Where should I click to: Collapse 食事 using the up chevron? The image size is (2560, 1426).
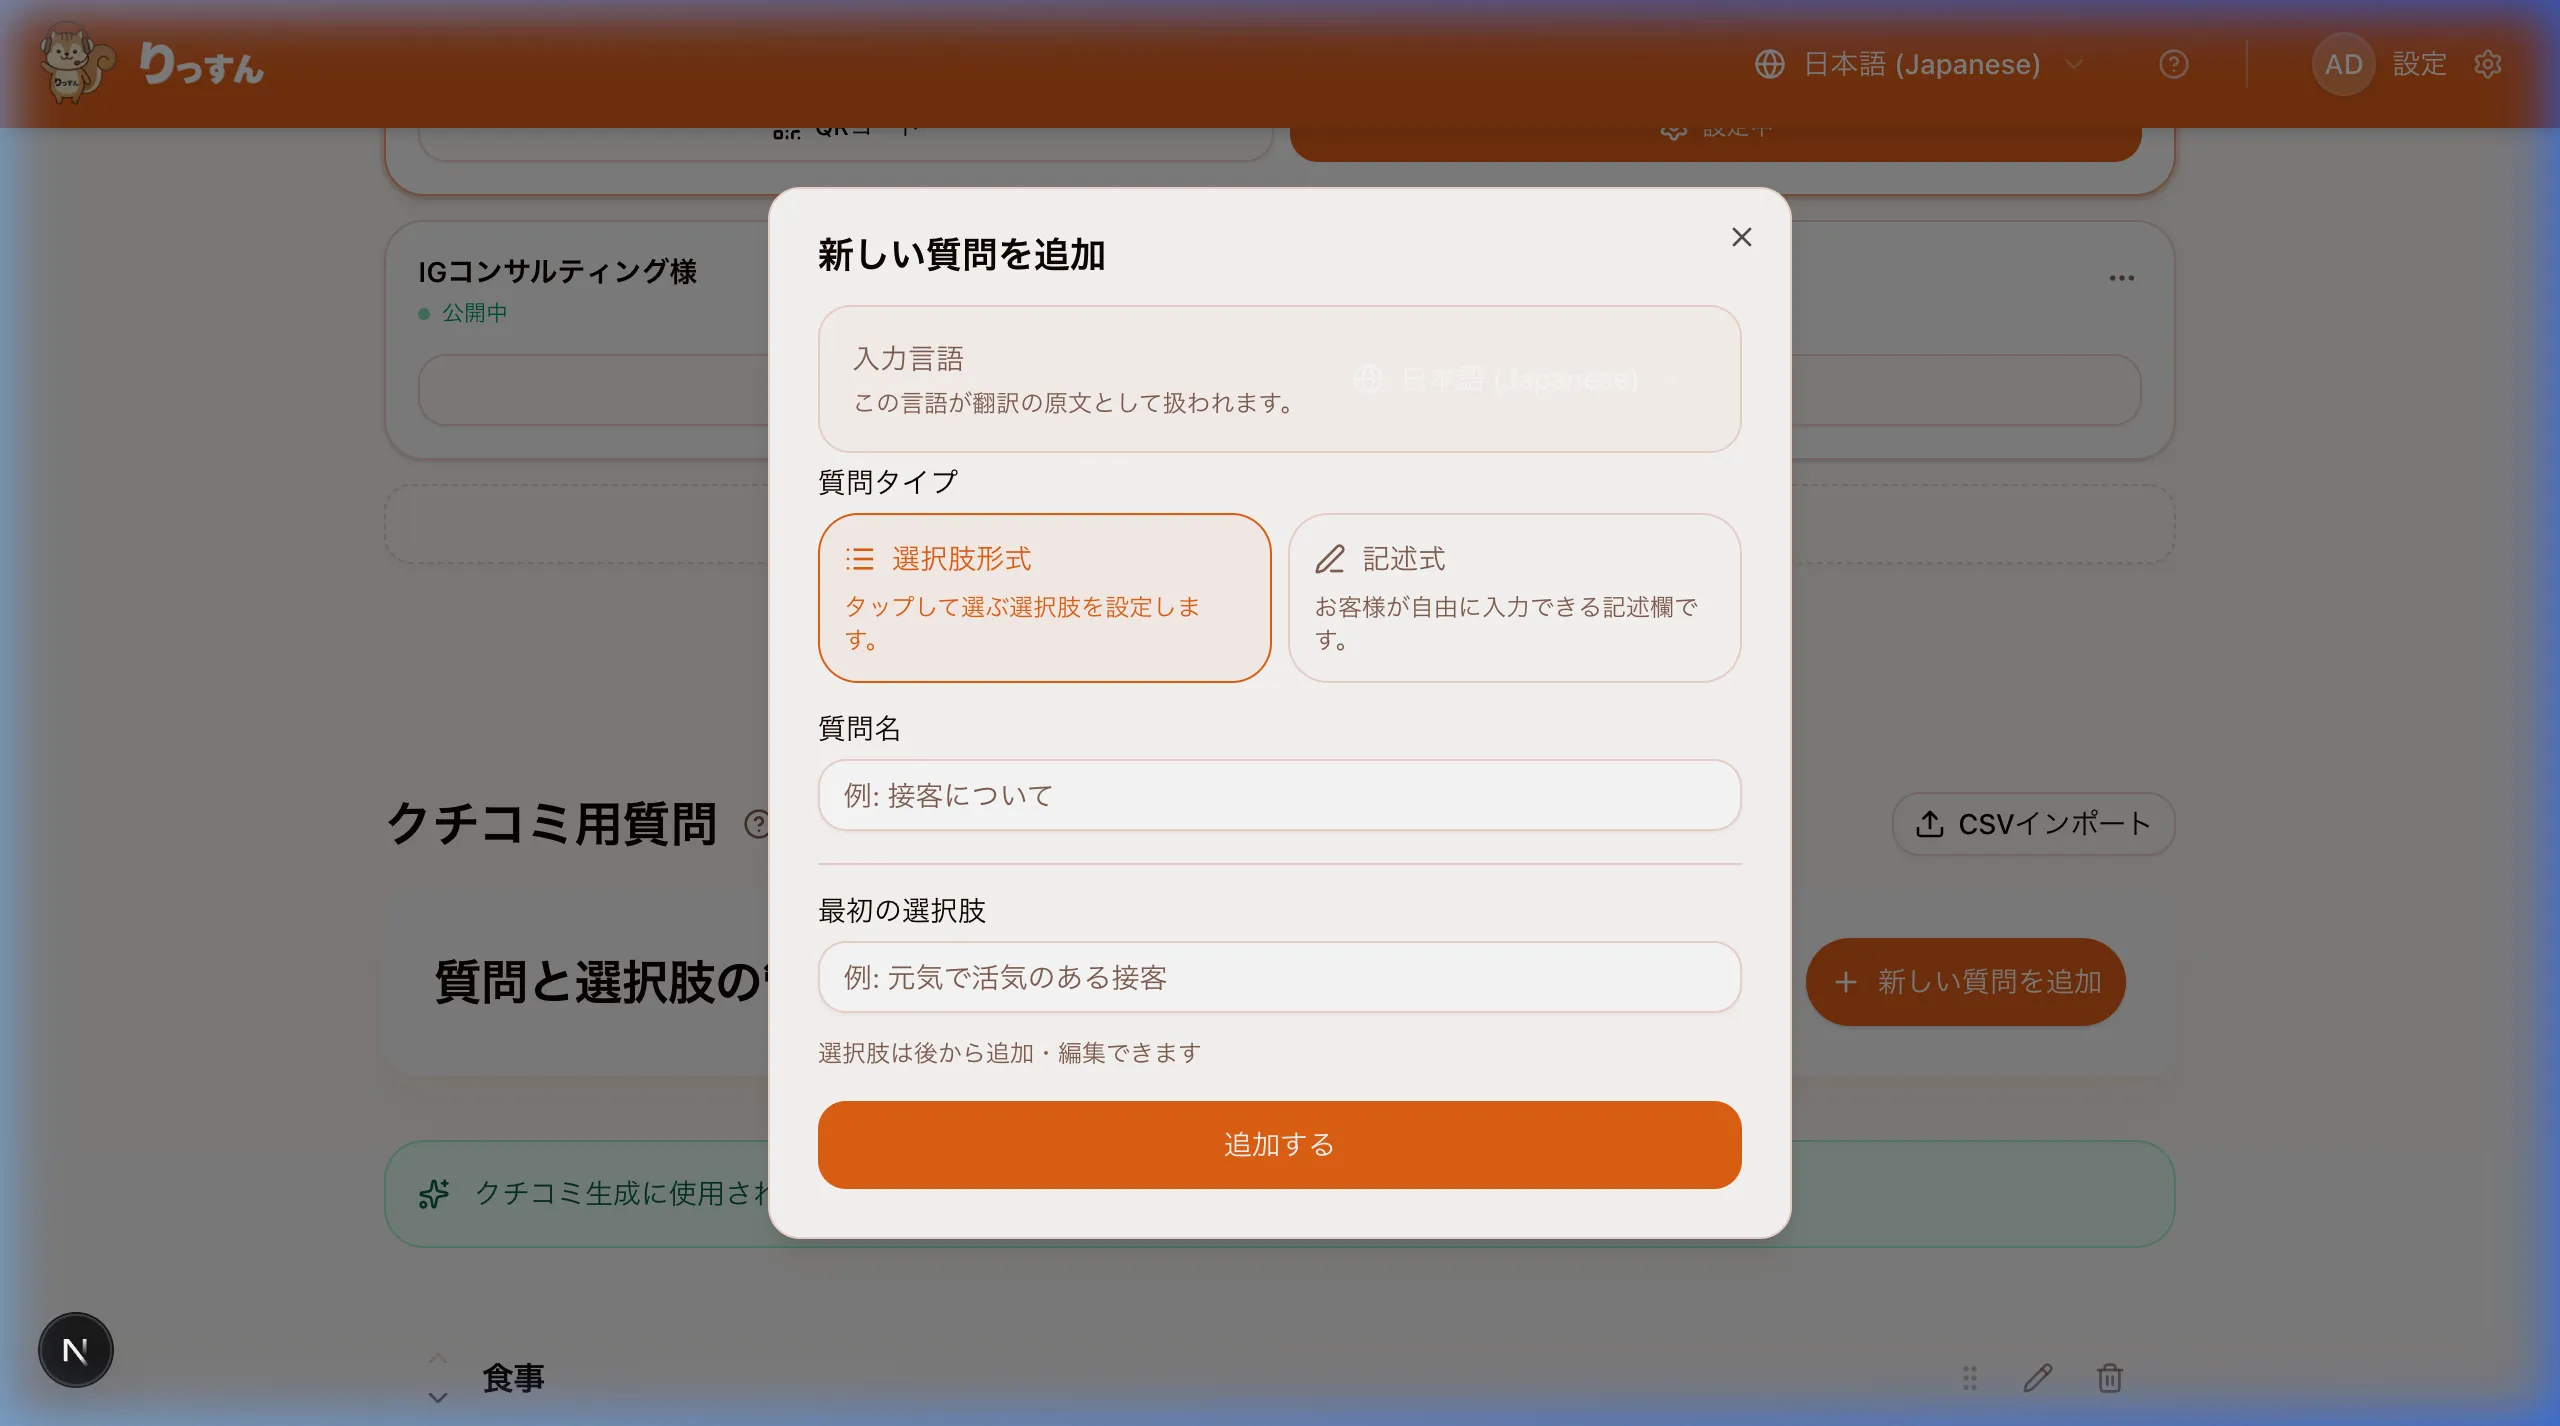pos(437,1358)
